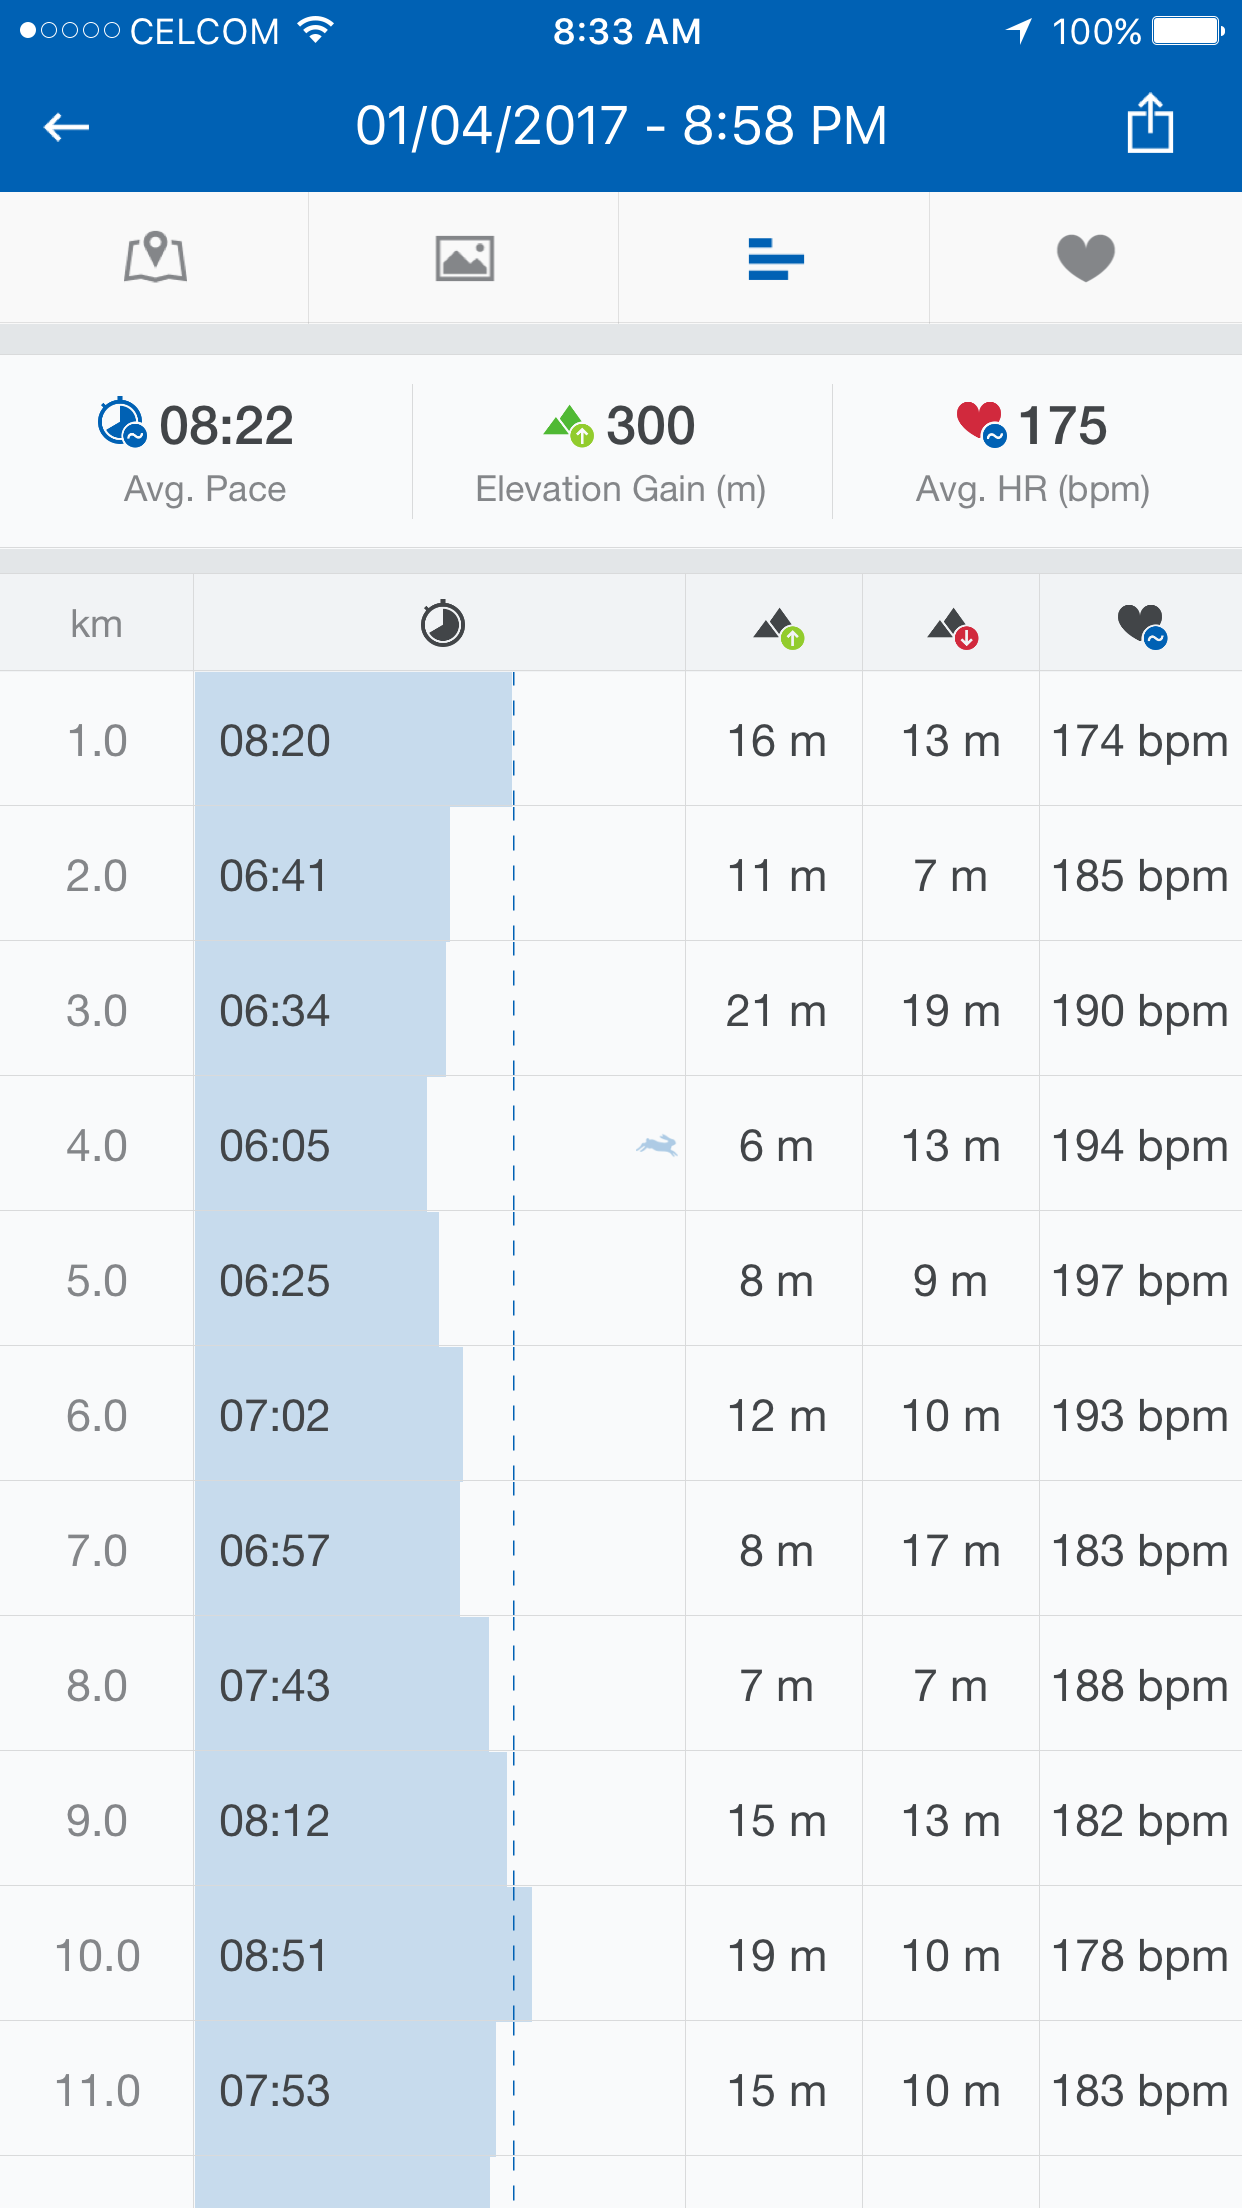
Task: Tap the Avg. HR heart icon
Action: coord(980,423)
